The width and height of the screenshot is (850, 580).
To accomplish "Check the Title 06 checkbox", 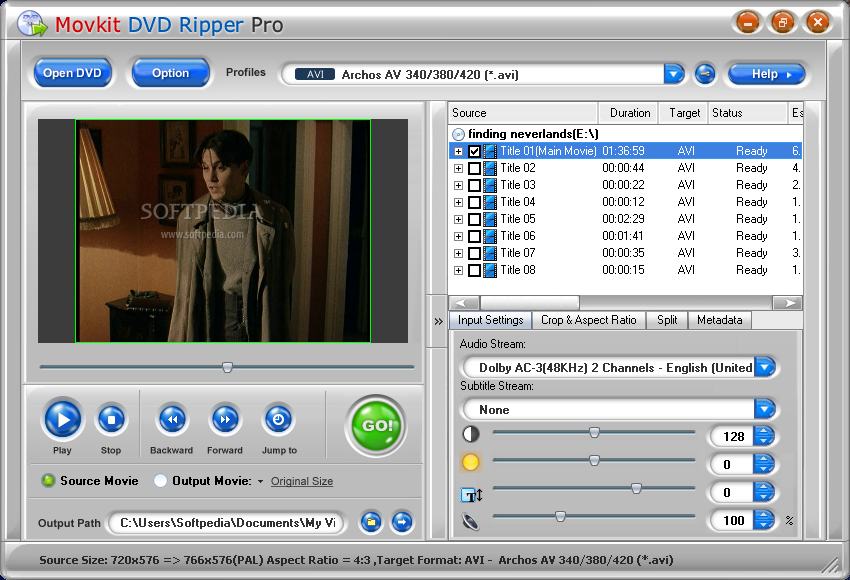I will [x=474, y=236].
